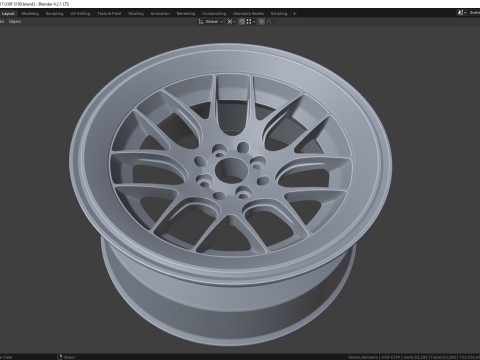
Task: Open proportional editing falloff dropdown
Action: pos(271,22)
